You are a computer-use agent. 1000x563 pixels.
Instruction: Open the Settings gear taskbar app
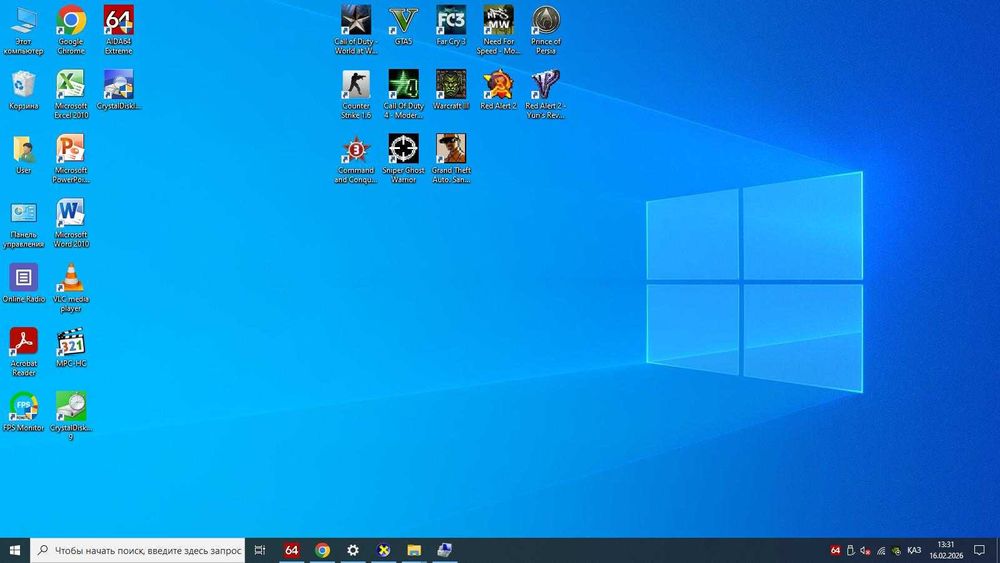coord(353,550)
